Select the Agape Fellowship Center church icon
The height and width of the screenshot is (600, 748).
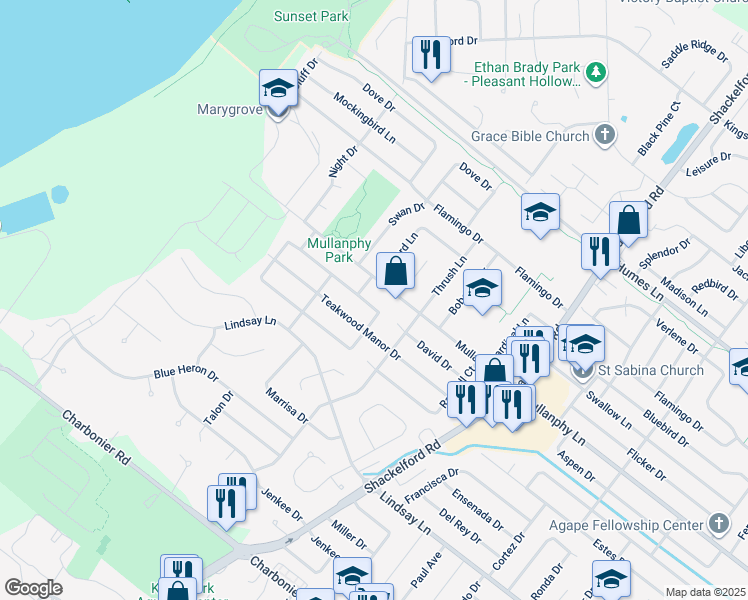coord(717,523)
